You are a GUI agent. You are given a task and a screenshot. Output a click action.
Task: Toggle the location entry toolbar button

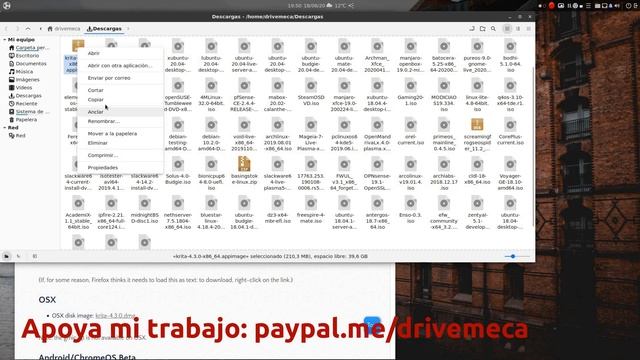click(x=472, y=29)
